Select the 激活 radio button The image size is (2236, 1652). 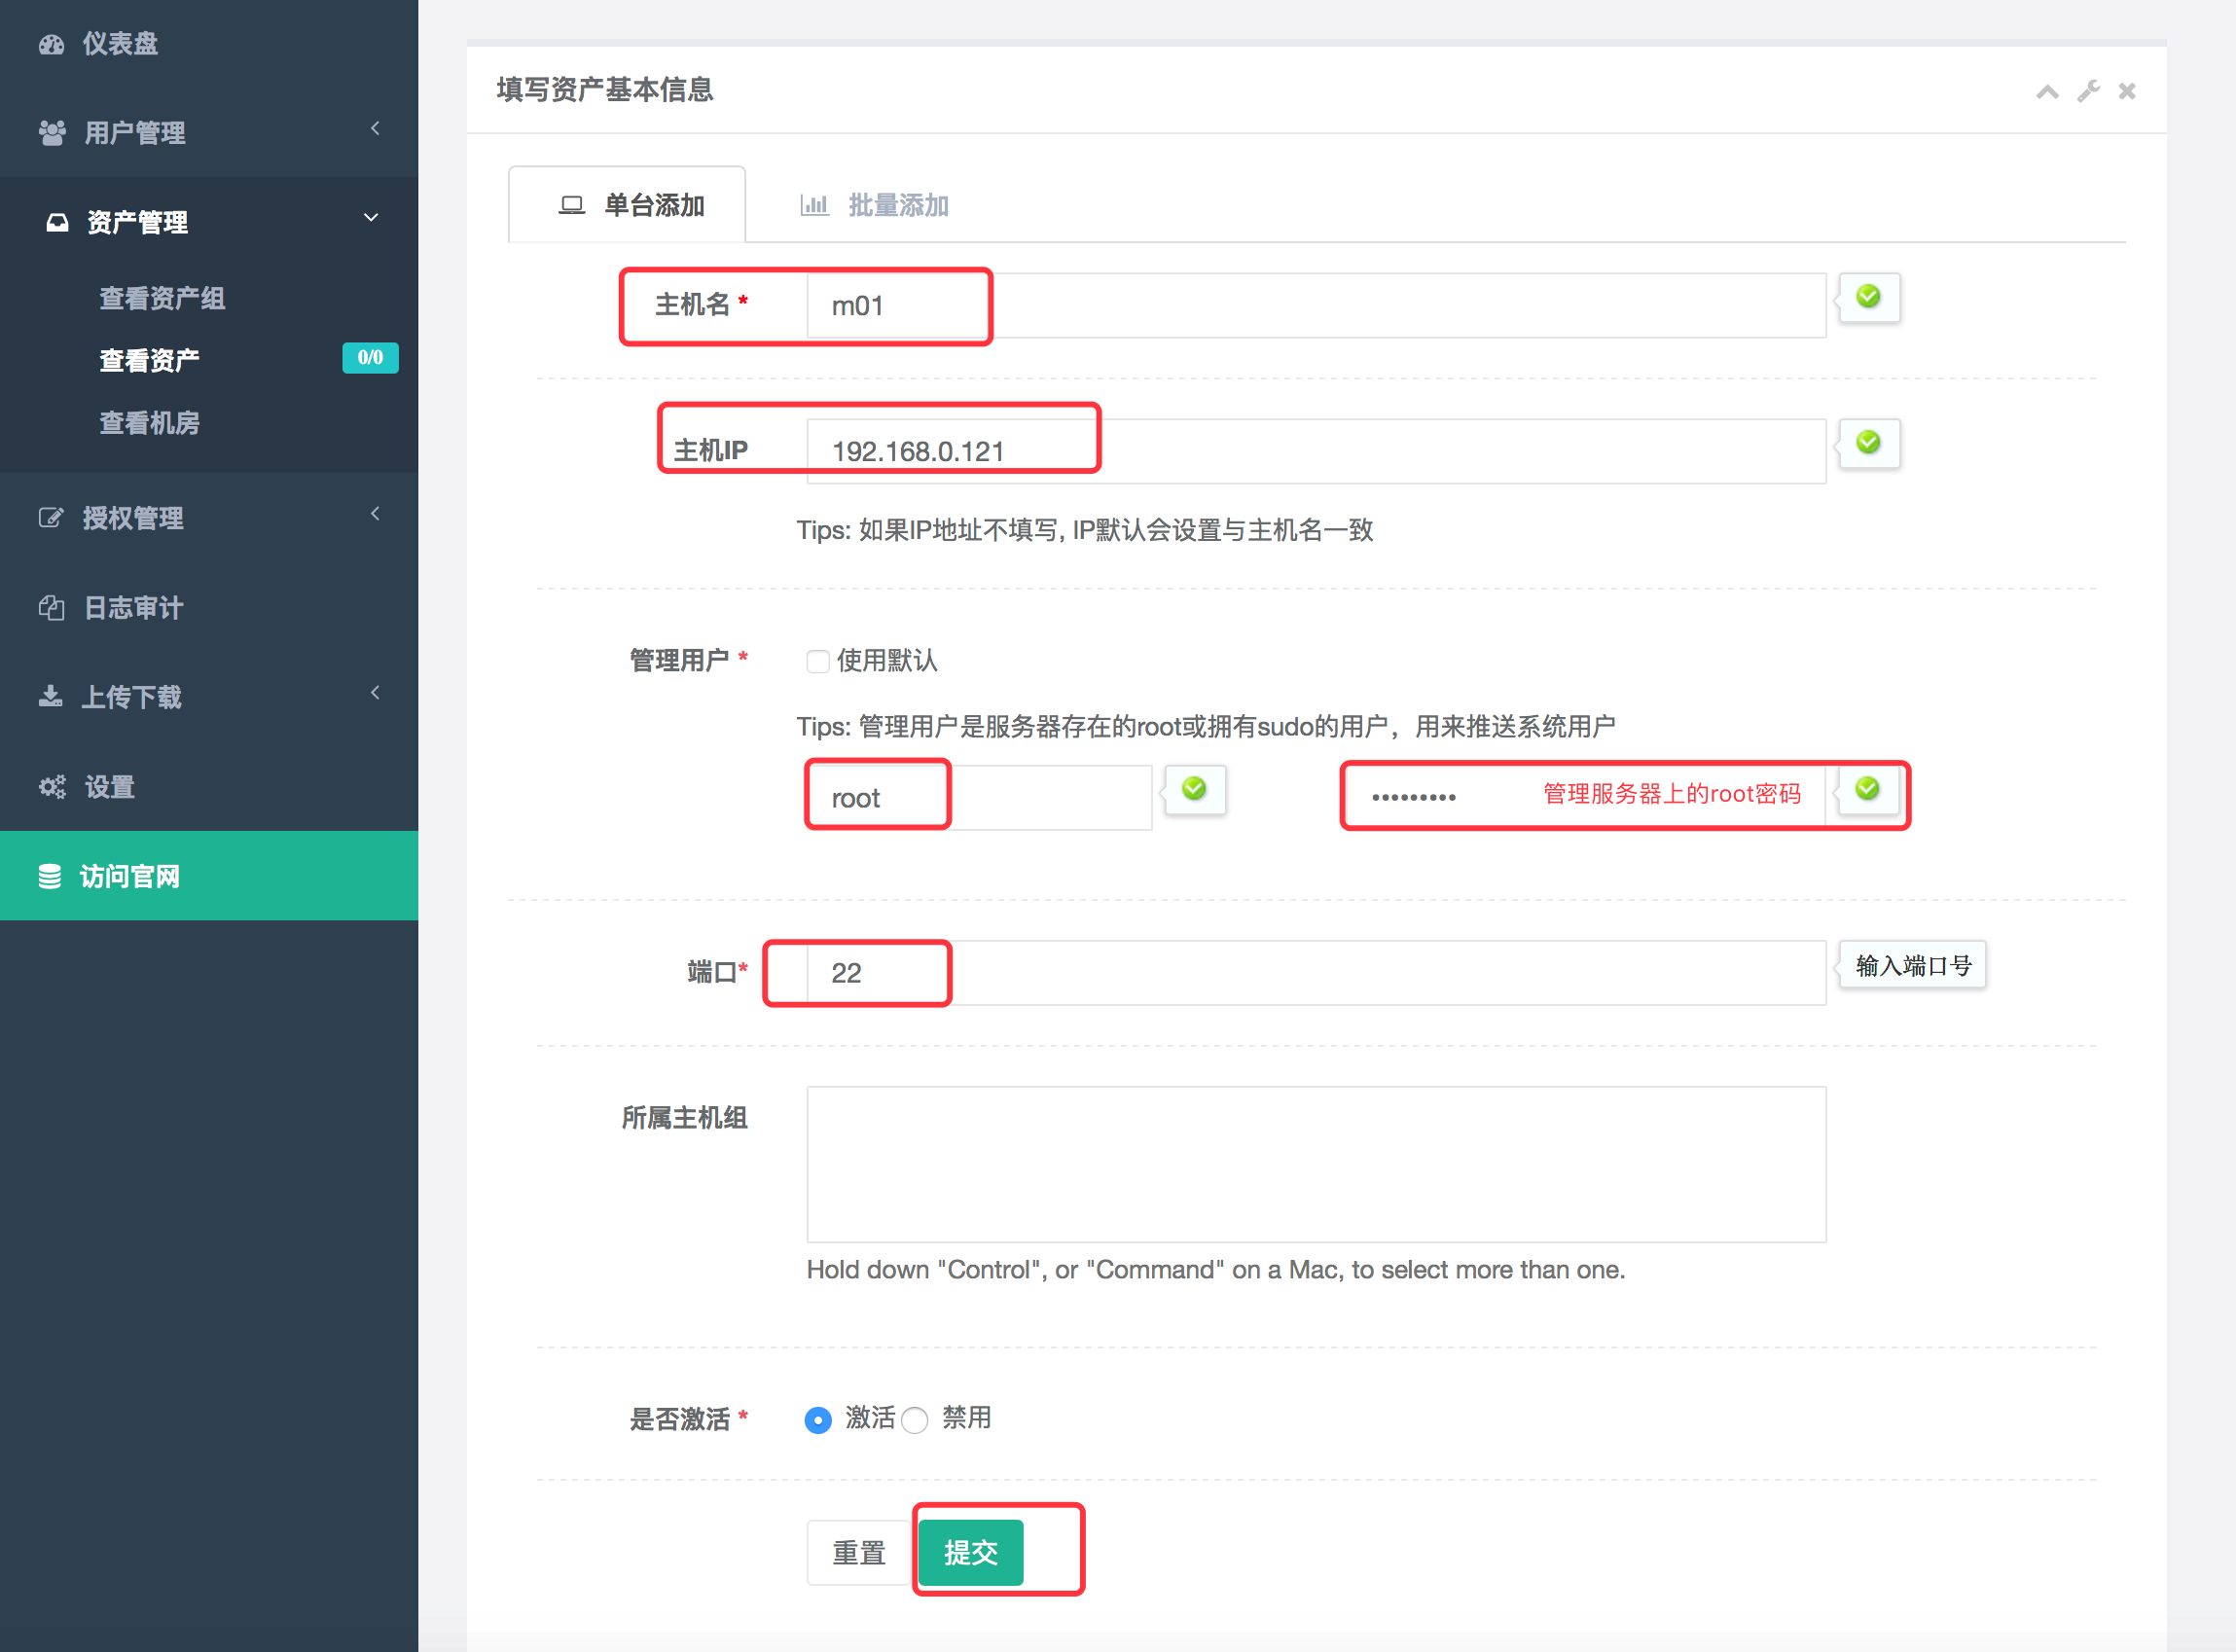pos(818,1419)
